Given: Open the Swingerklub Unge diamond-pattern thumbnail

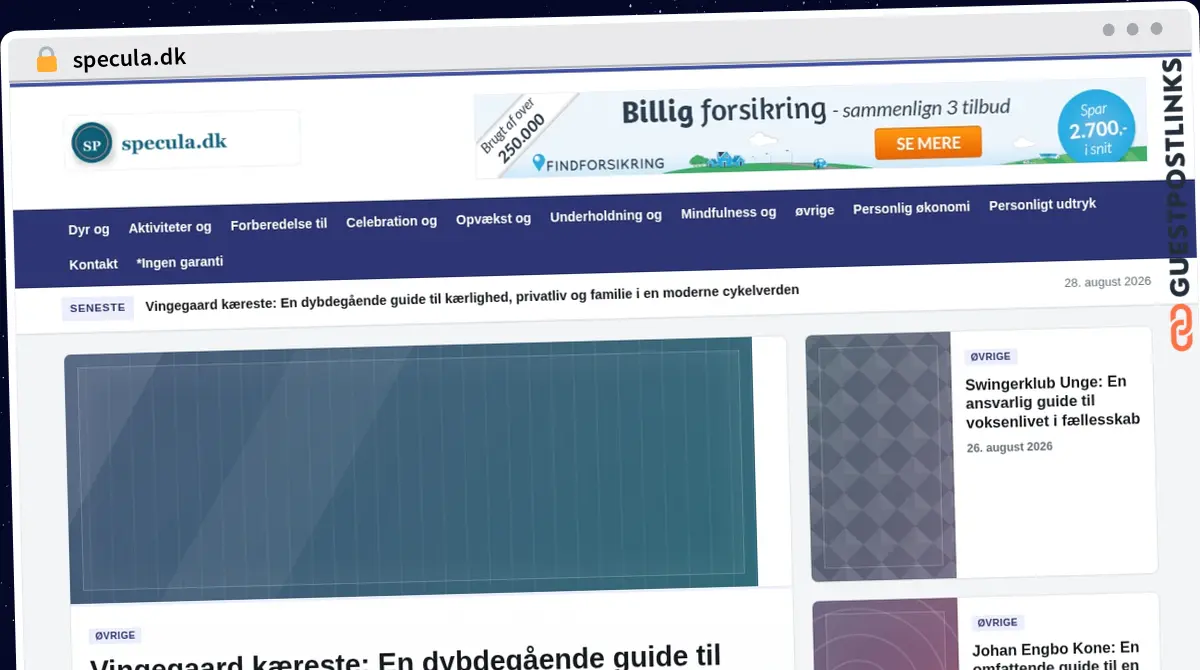Looking at the screenshot, I should click(x=880, y=456).
